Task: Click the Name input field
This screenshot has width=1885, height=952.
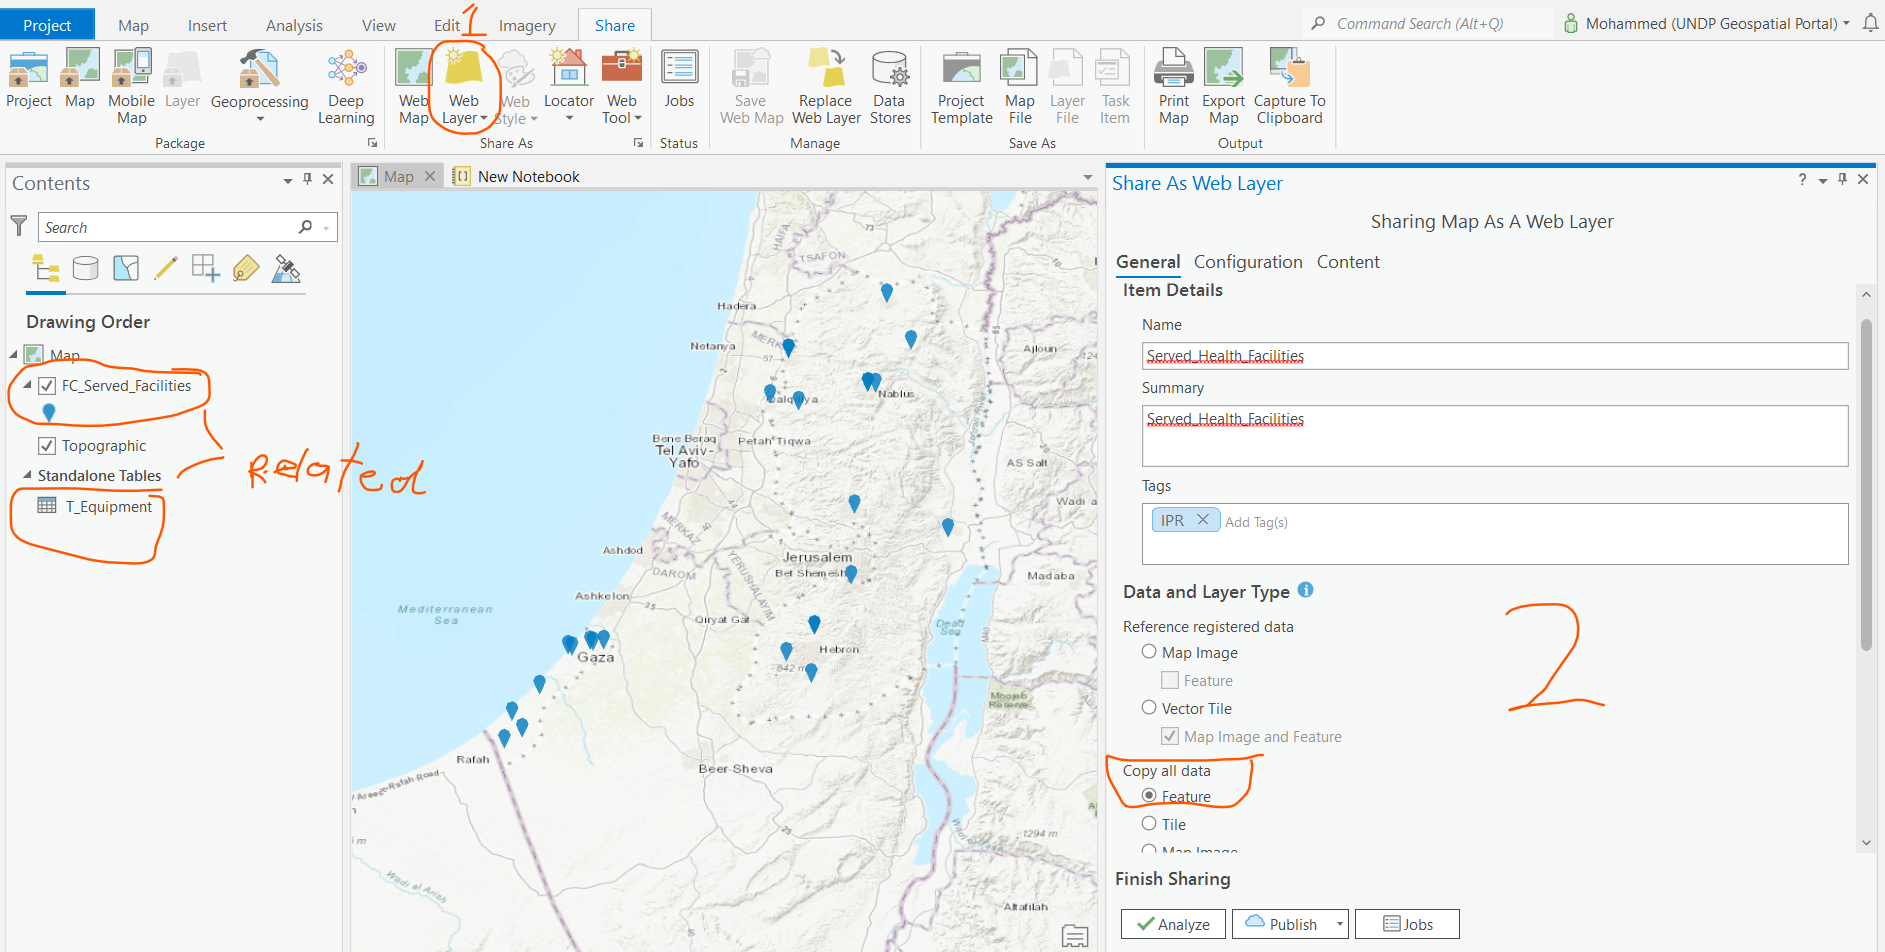Action: [1495, 356]
